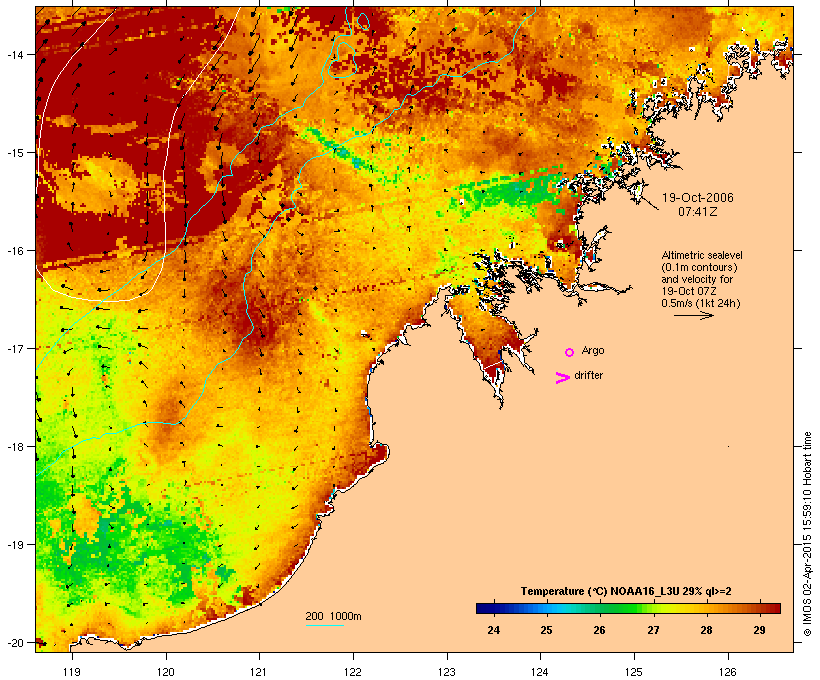Click the longitude axis label '120'
The image size is (820, 680).
pos(166,672)
